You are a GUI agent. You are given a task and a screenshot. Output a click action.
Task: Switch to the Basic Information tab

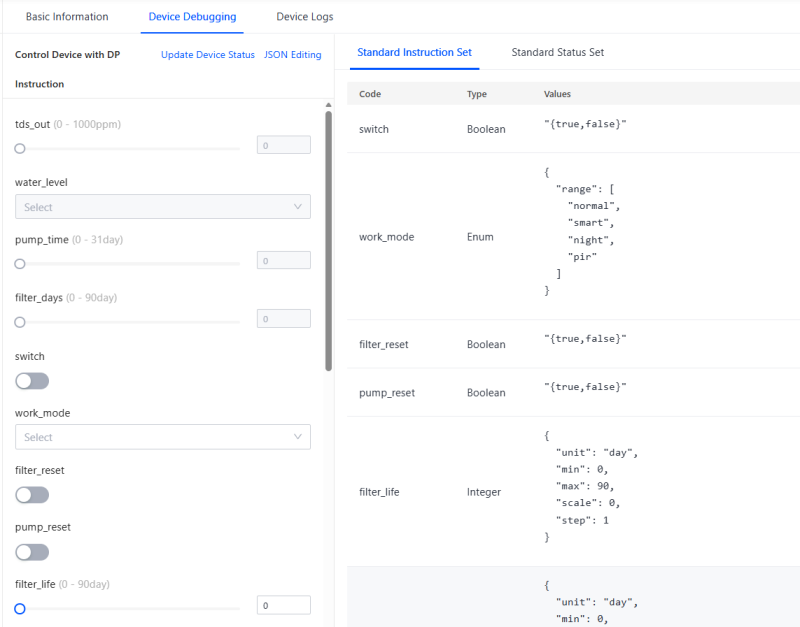(x=66, y=17)
